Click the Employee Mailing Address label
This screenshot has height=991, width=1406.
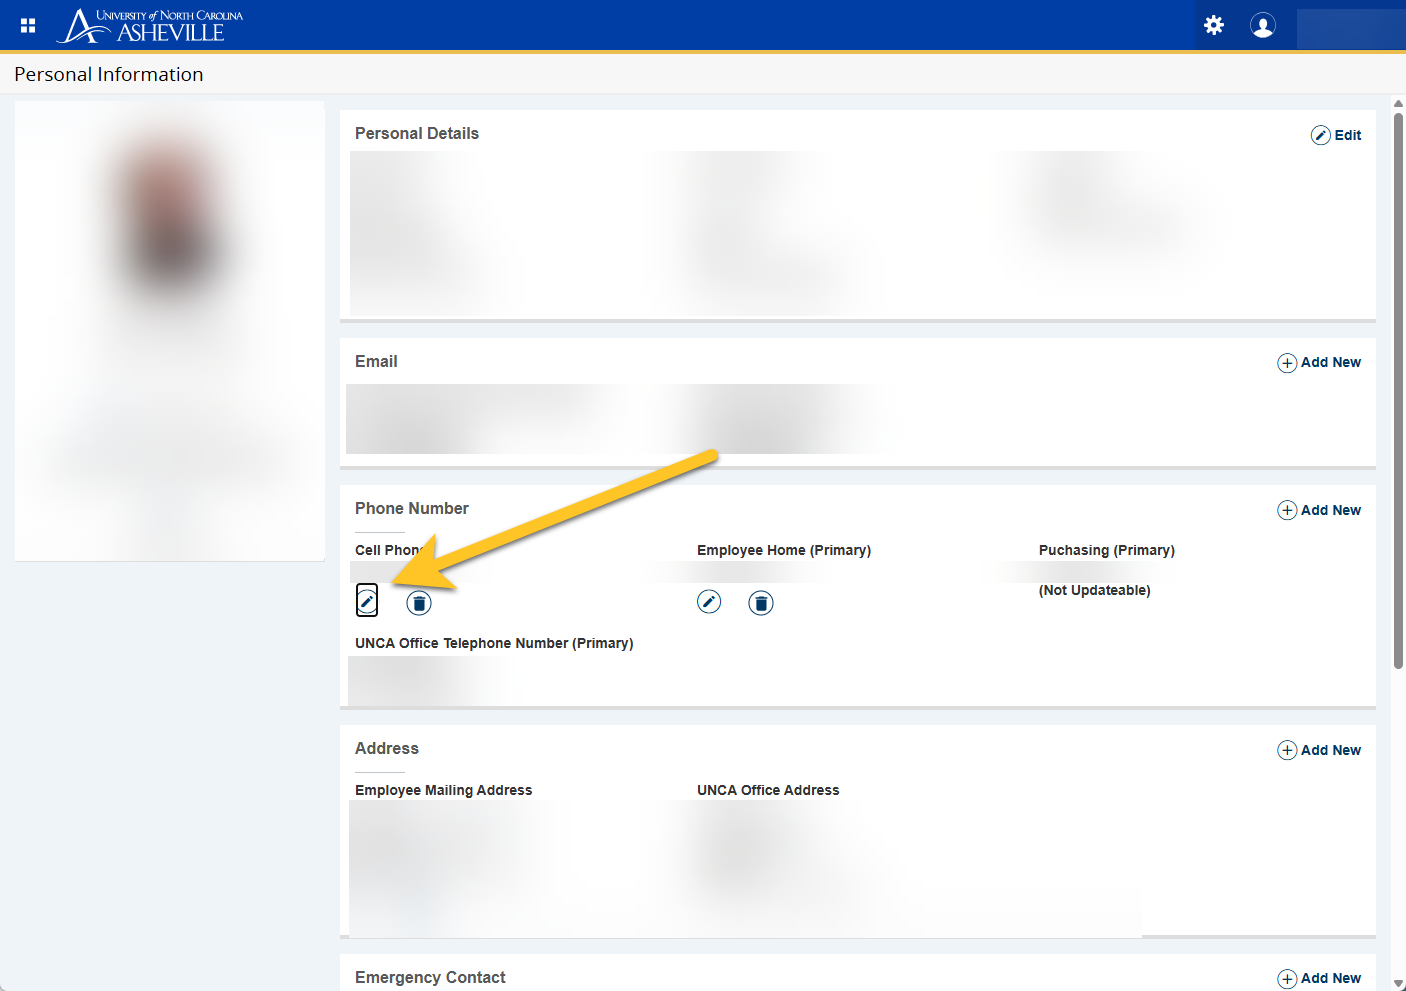(x=443, y=790)
